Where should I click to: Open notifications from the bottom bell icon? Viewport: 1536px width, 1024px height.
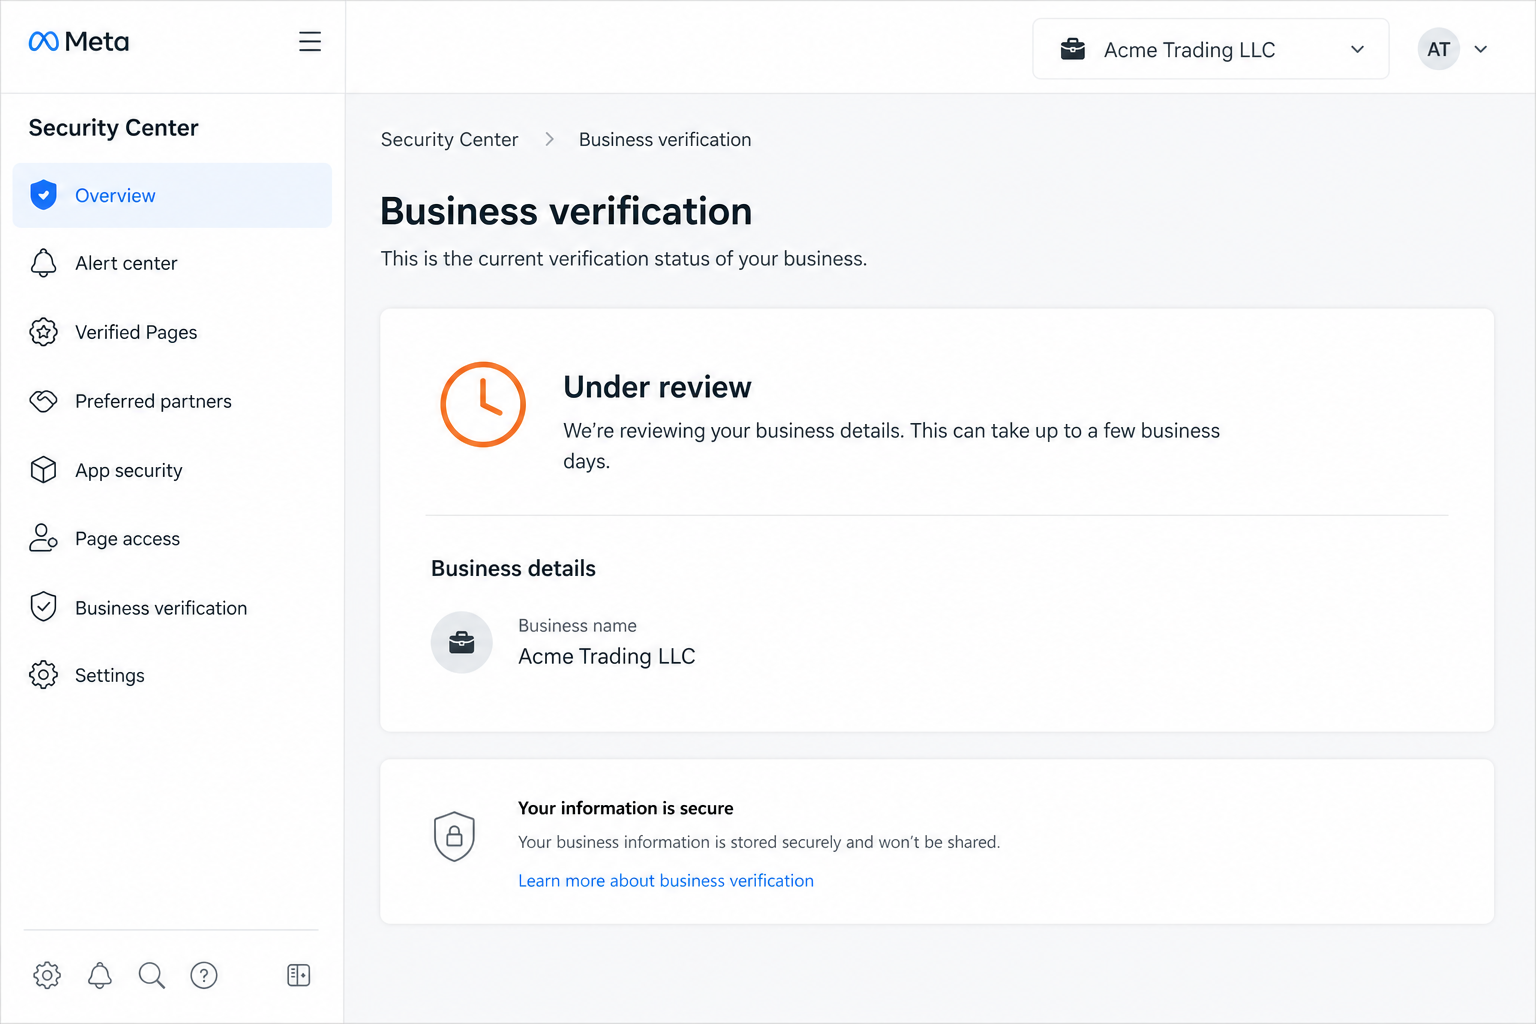click(100, 975)
